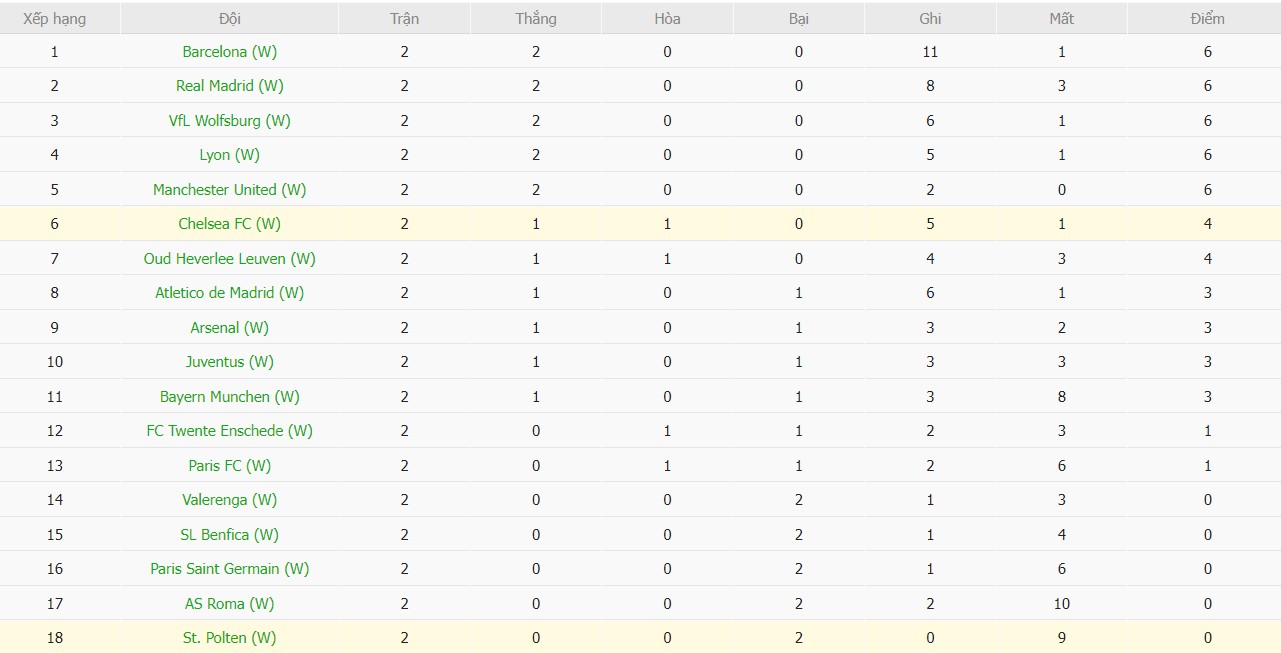Click the St. Polten (W) link

229,638
